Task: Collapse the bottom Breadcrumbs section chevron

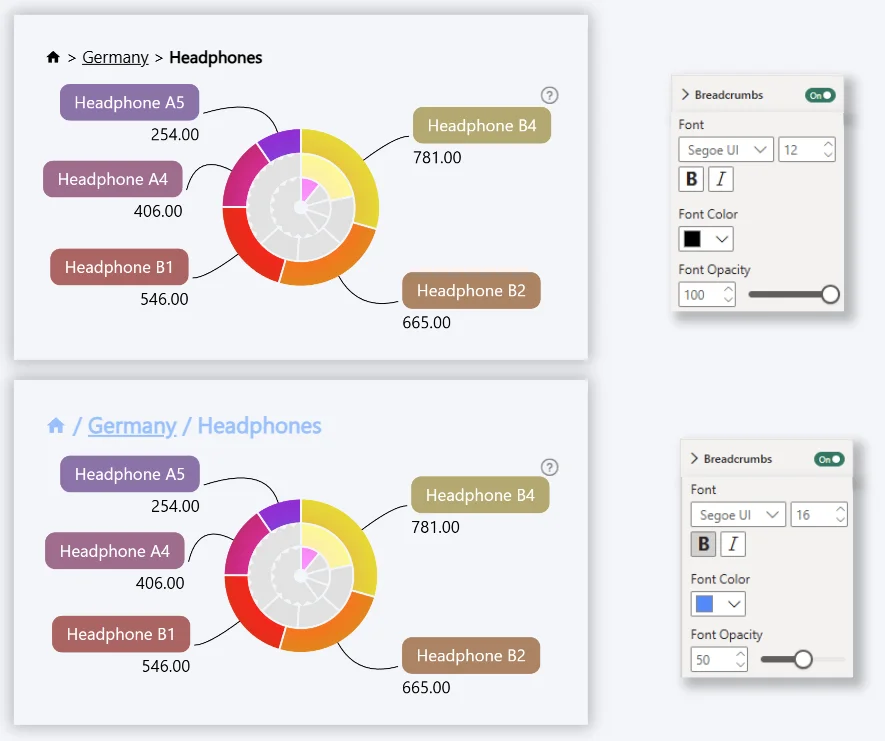Action: [695, 459]
